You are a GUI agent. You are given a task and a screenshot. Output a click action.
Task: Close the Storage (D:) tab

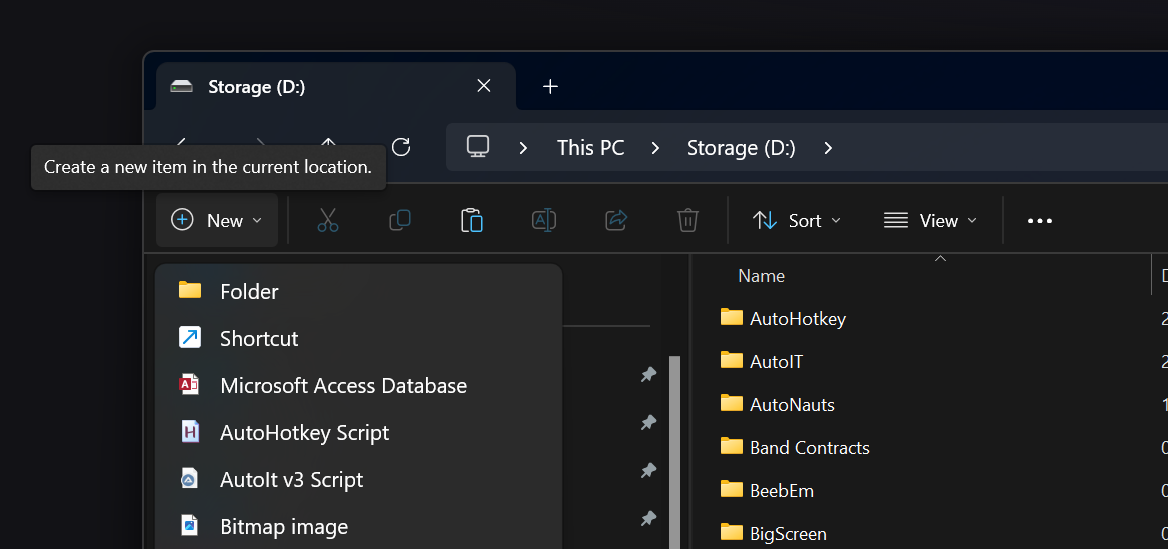tap(483, 86)
